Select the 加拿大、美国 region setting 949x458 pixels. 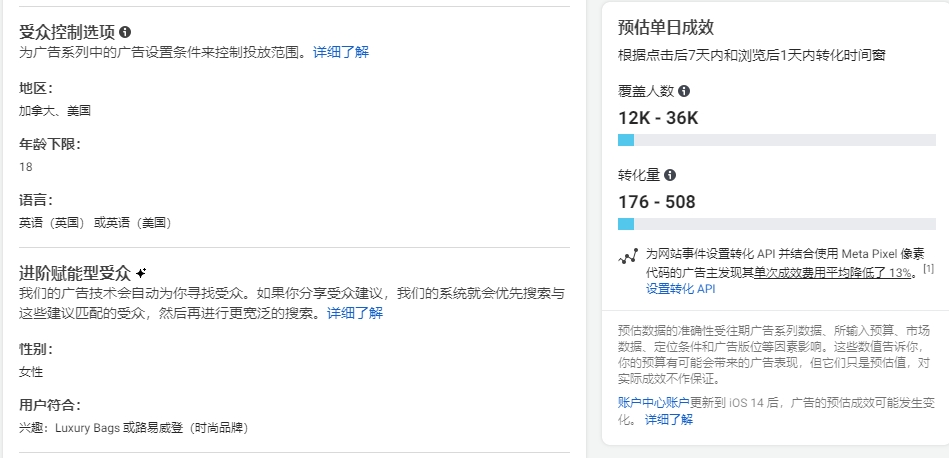(55, 111)
